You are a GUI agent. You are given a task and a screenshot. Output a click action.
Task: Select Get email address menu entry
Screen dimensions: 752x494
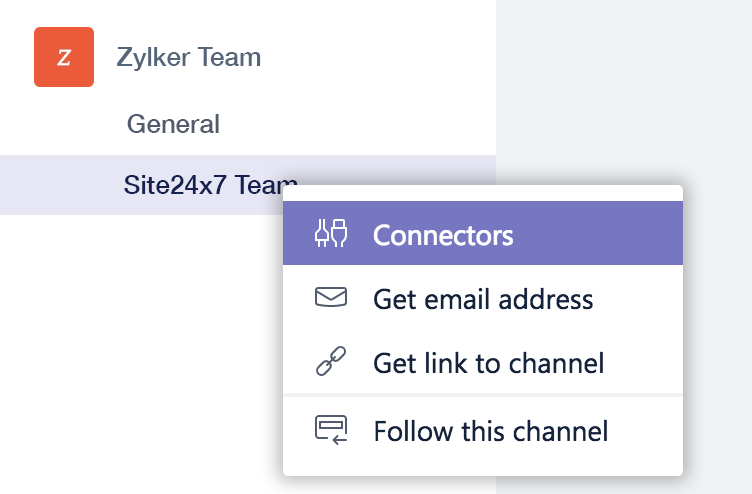click(x=482, y=299)
